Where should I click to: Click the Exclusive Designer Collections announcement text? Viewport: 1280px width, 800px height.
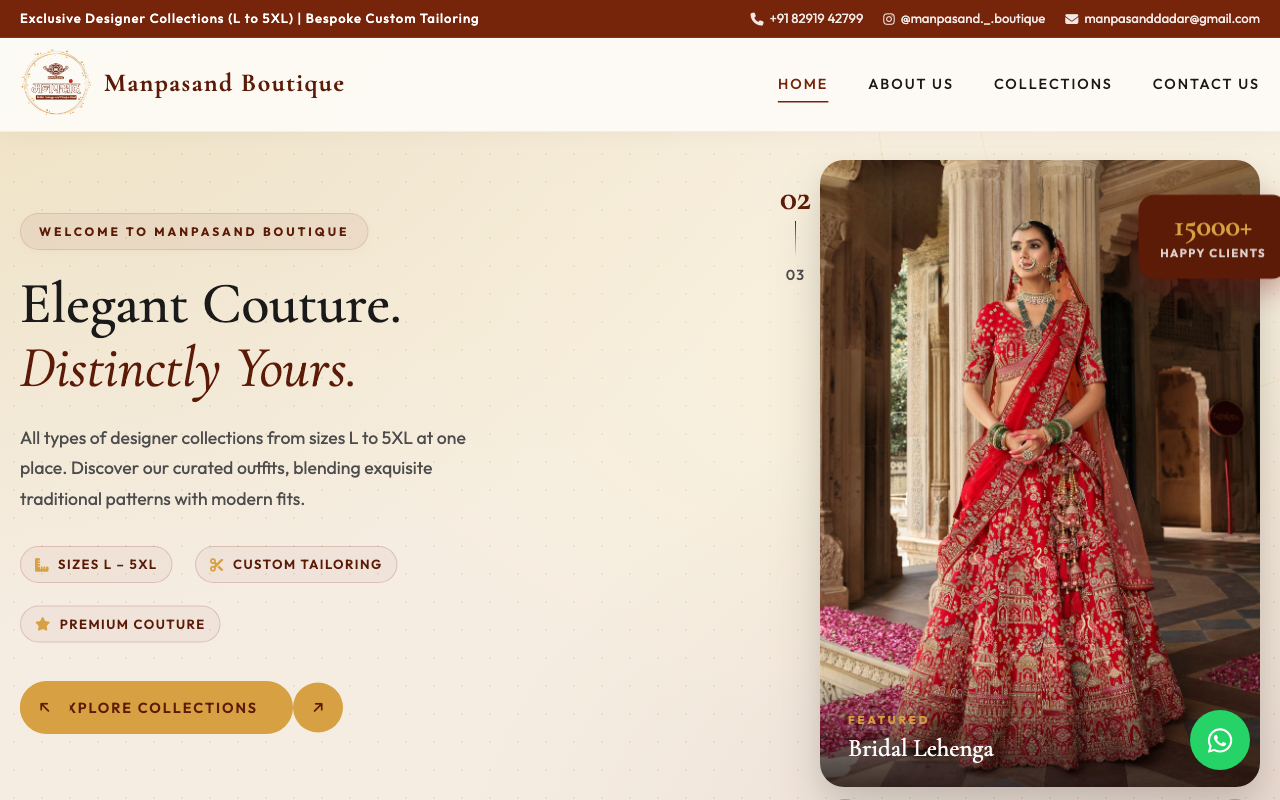[249, 19]
